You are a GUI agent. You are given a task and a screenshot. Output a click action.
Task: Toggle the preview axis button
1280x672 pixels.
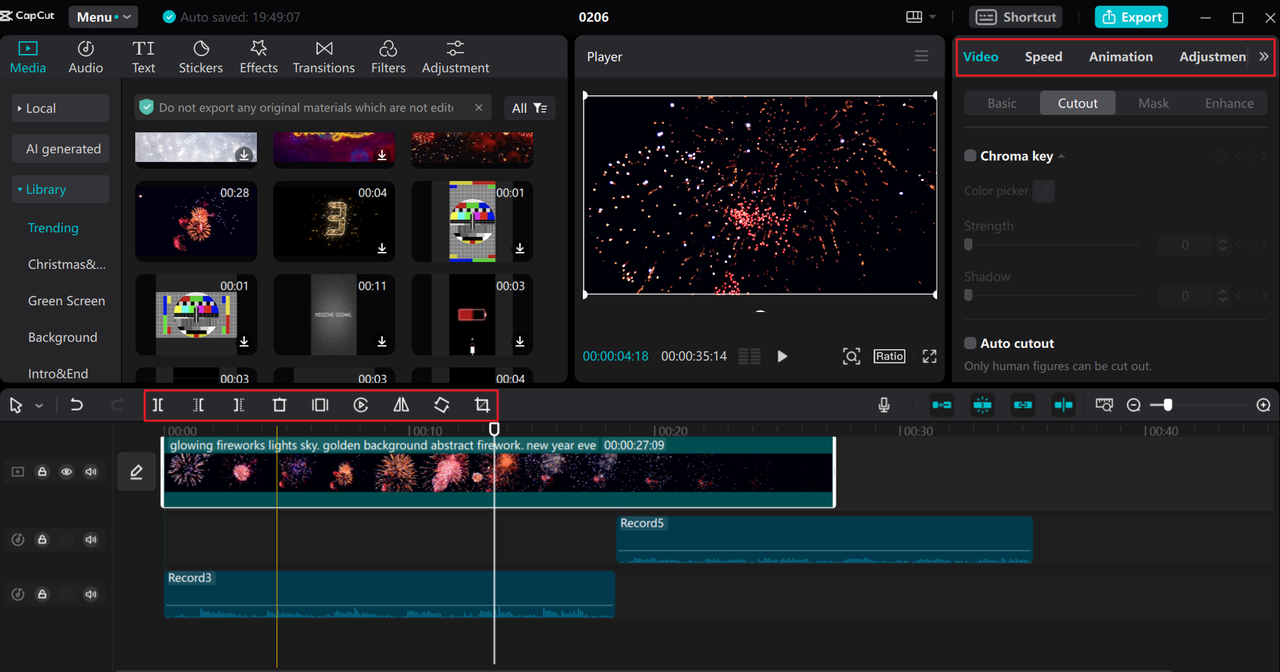click(1063, 405)
